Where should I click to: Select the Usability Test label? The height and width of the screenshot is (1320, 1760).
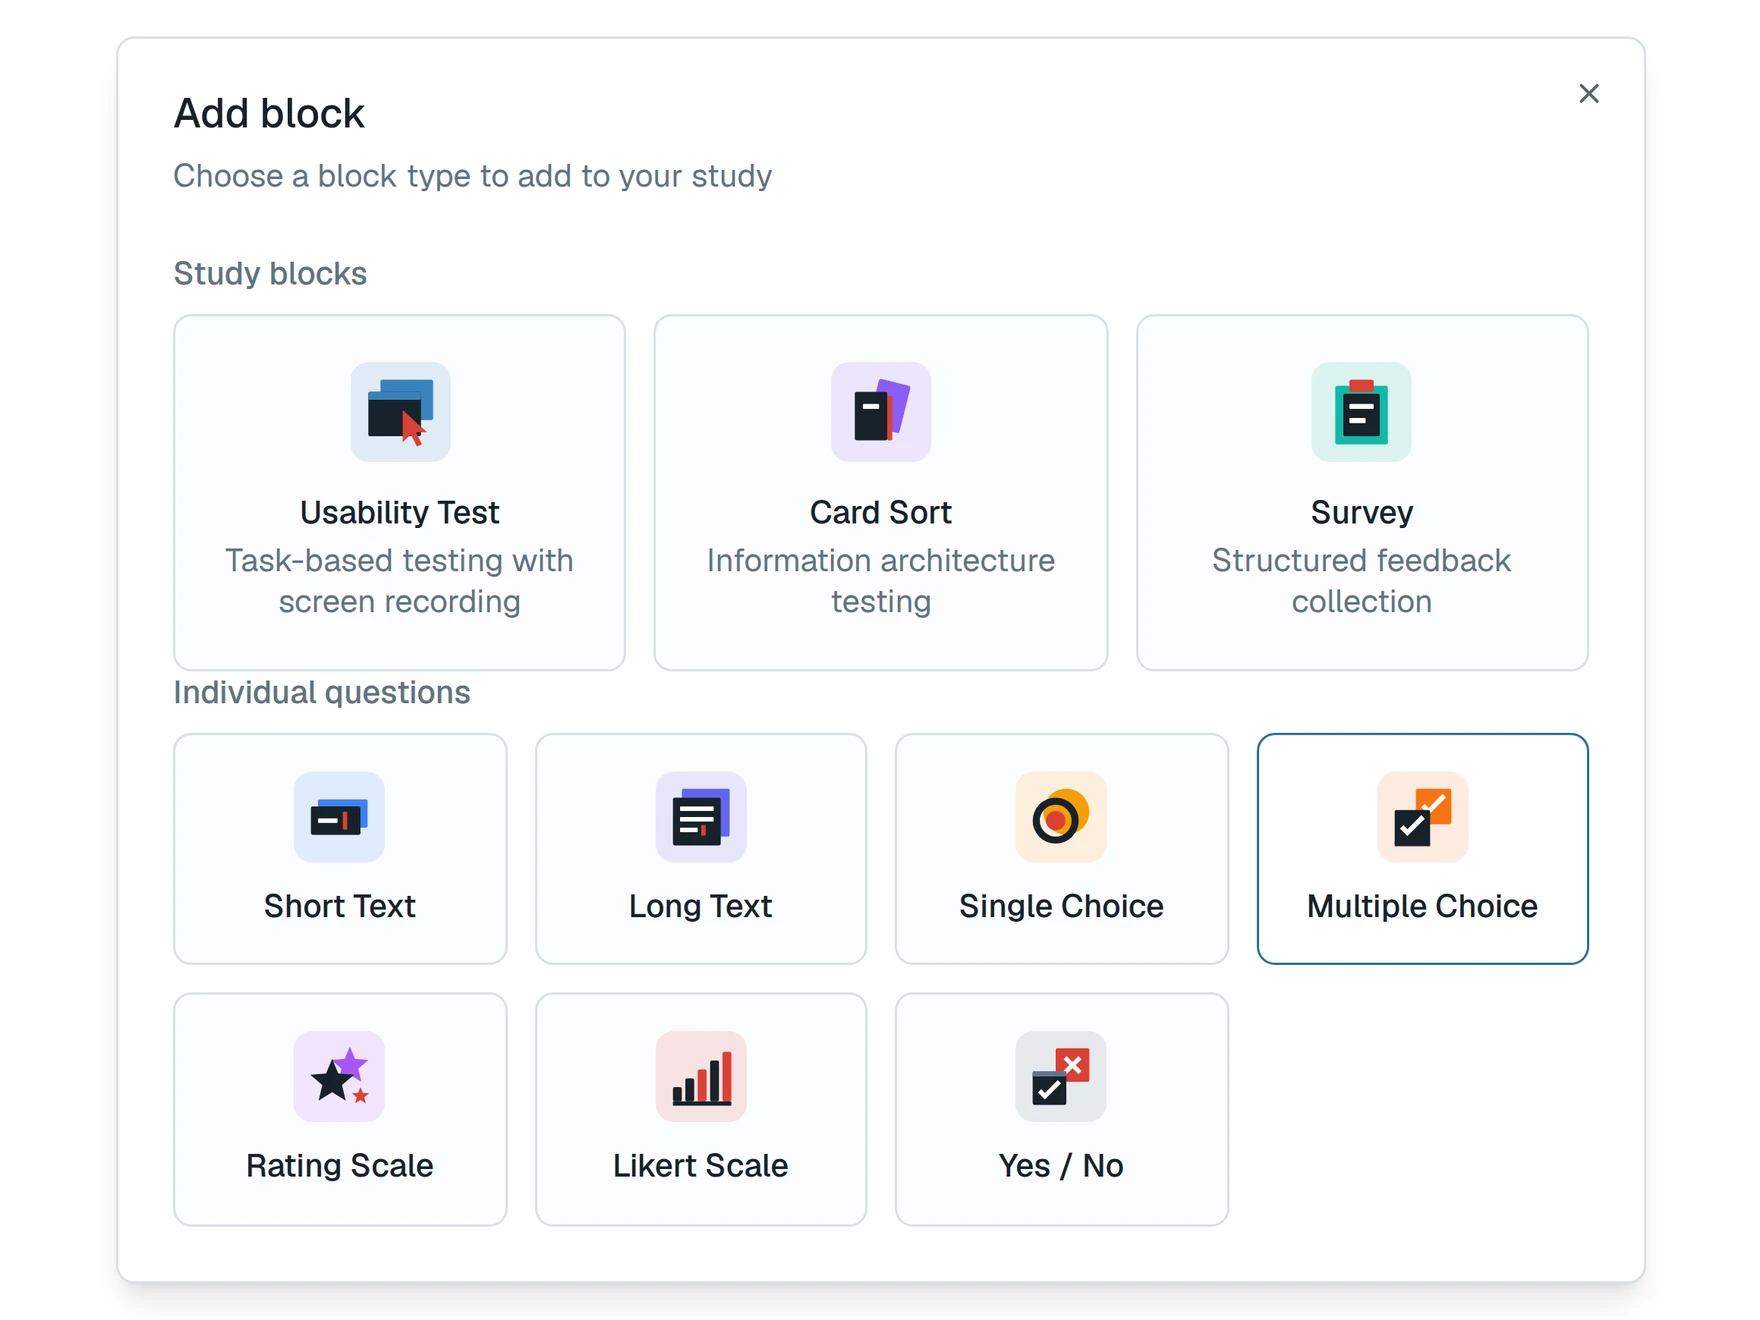pyautogui.click(x=400, y=512)
